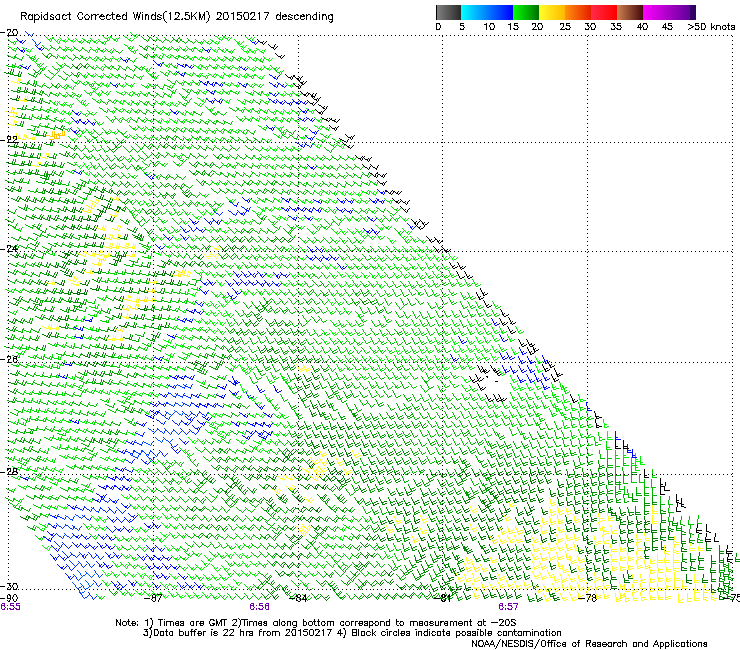The width and height of the screenshot is (740, 650).
Task: Click the '-28' latitude axis label
Action: pos(9,472)
